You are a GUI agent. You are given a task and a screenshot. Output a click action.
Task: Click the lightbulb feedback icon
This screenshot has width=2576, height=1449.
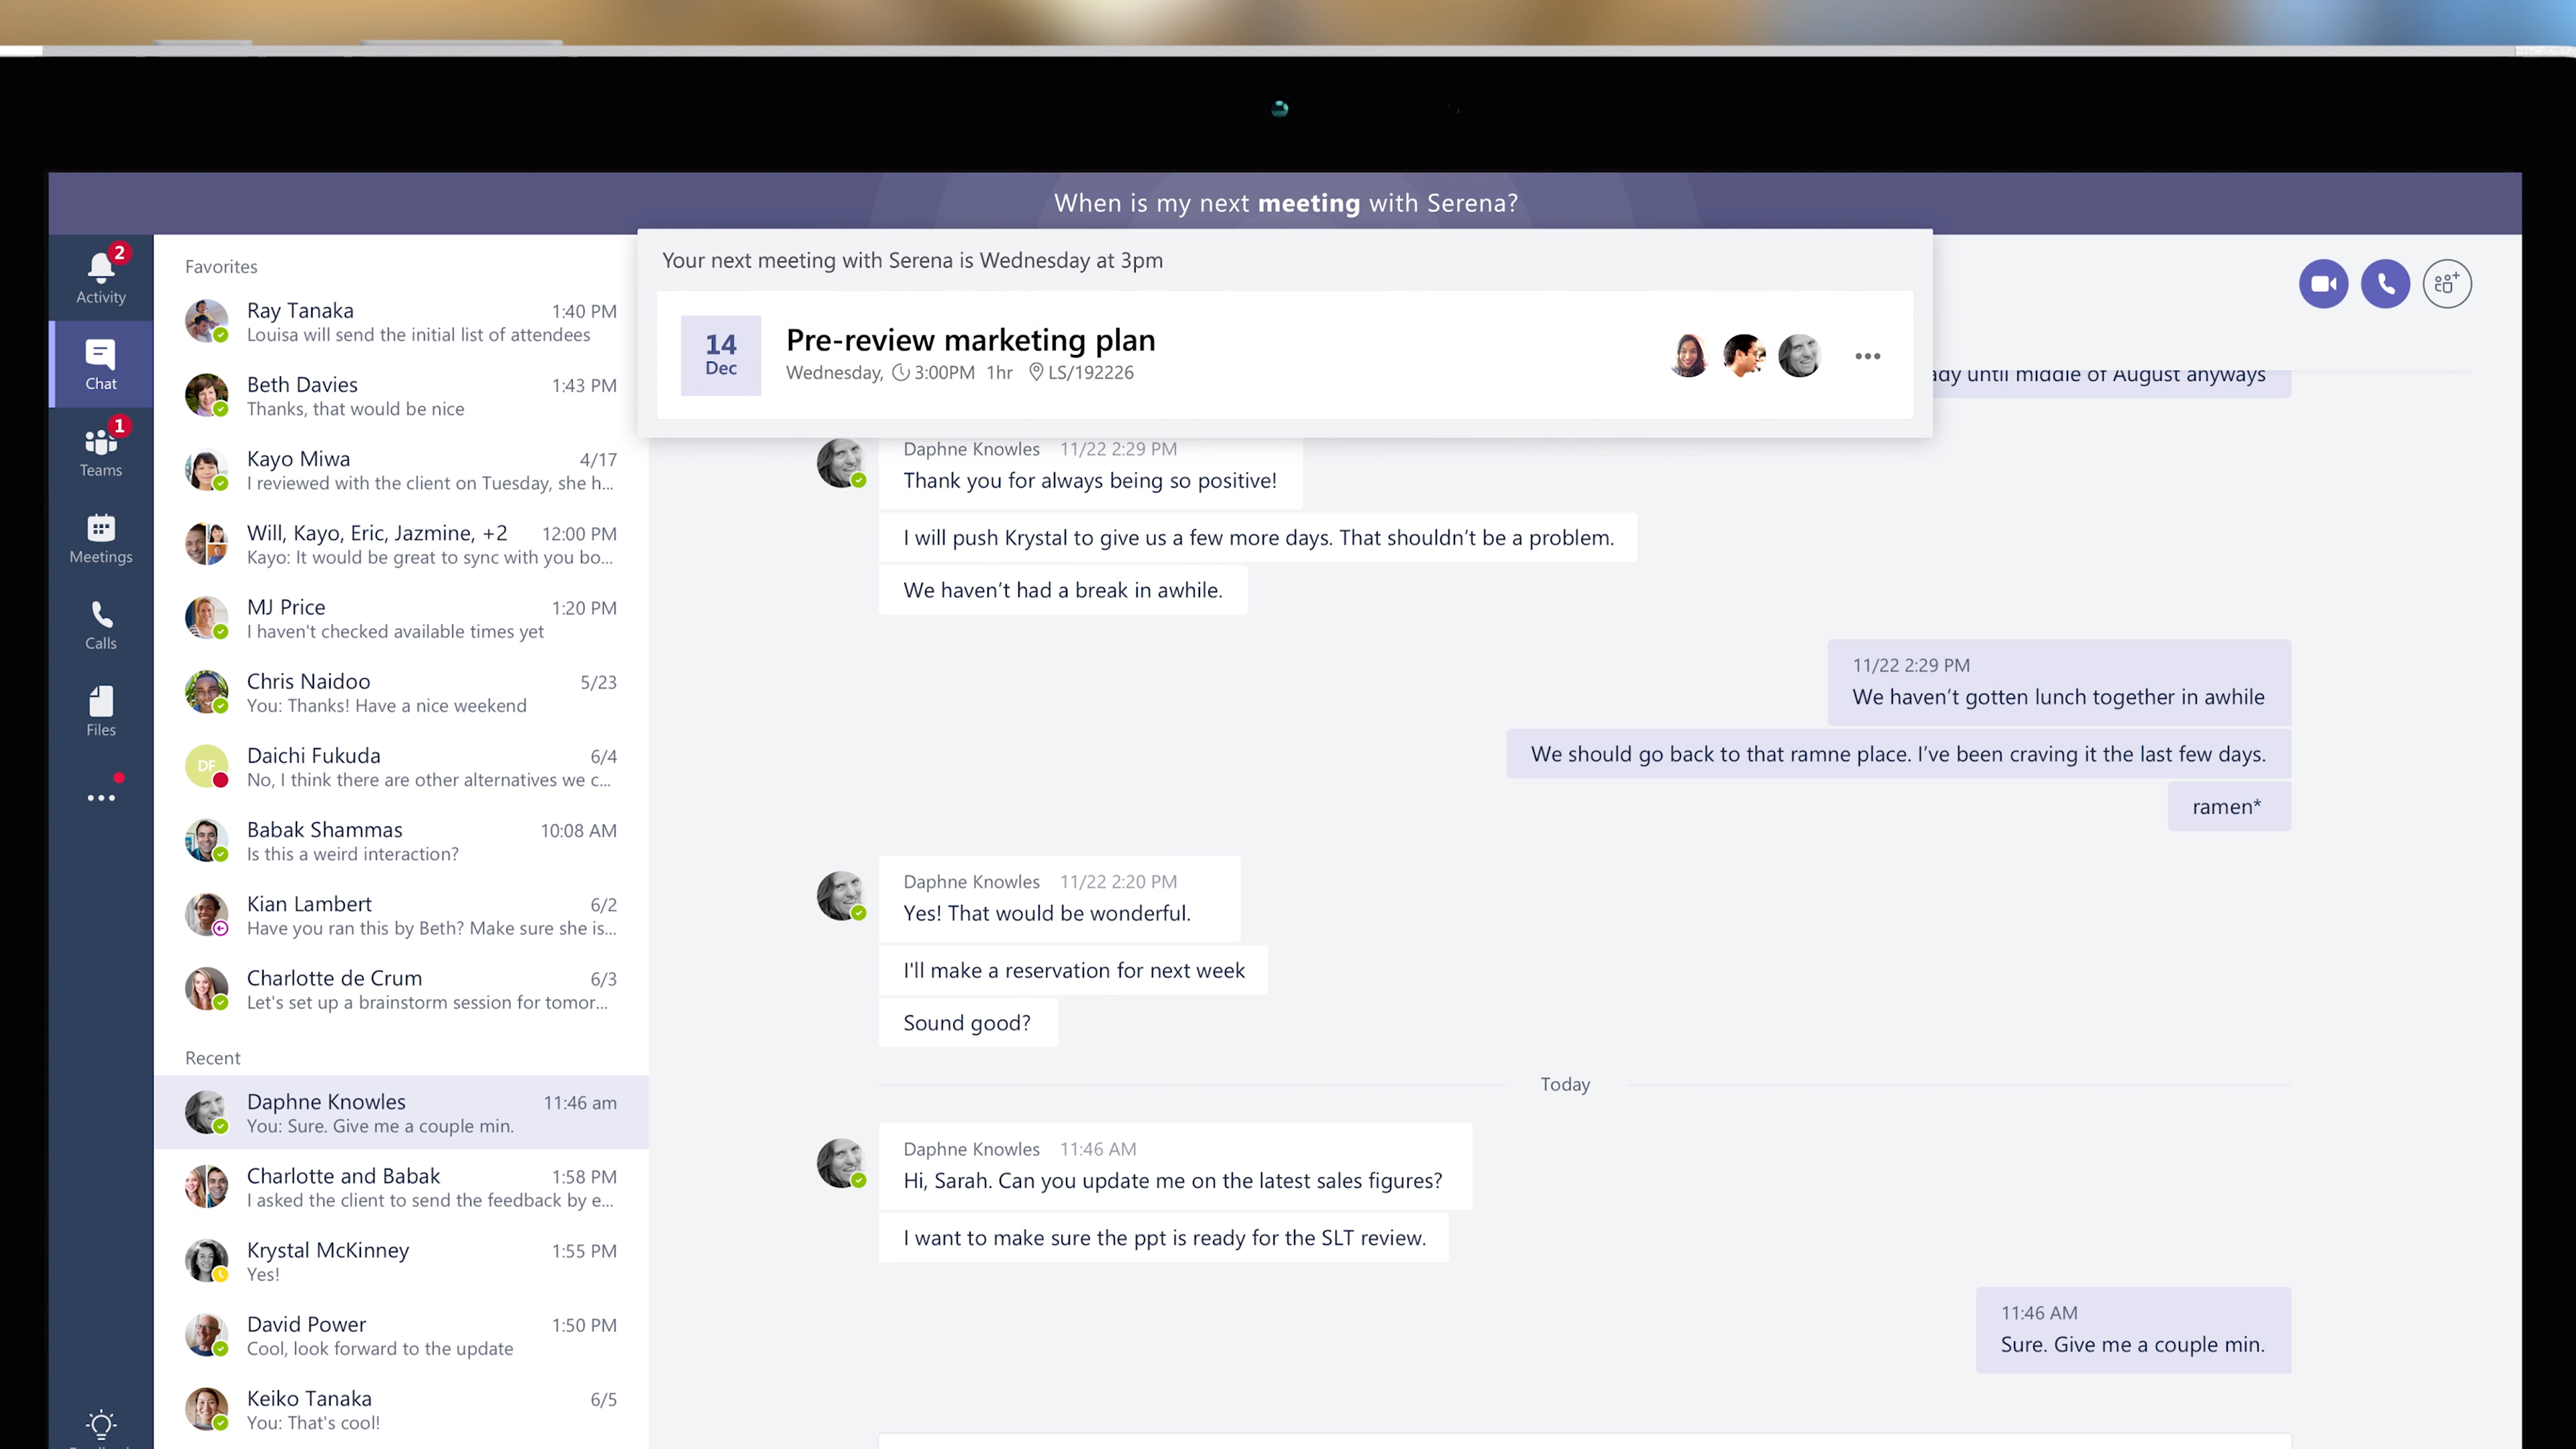pos(101,1424)
